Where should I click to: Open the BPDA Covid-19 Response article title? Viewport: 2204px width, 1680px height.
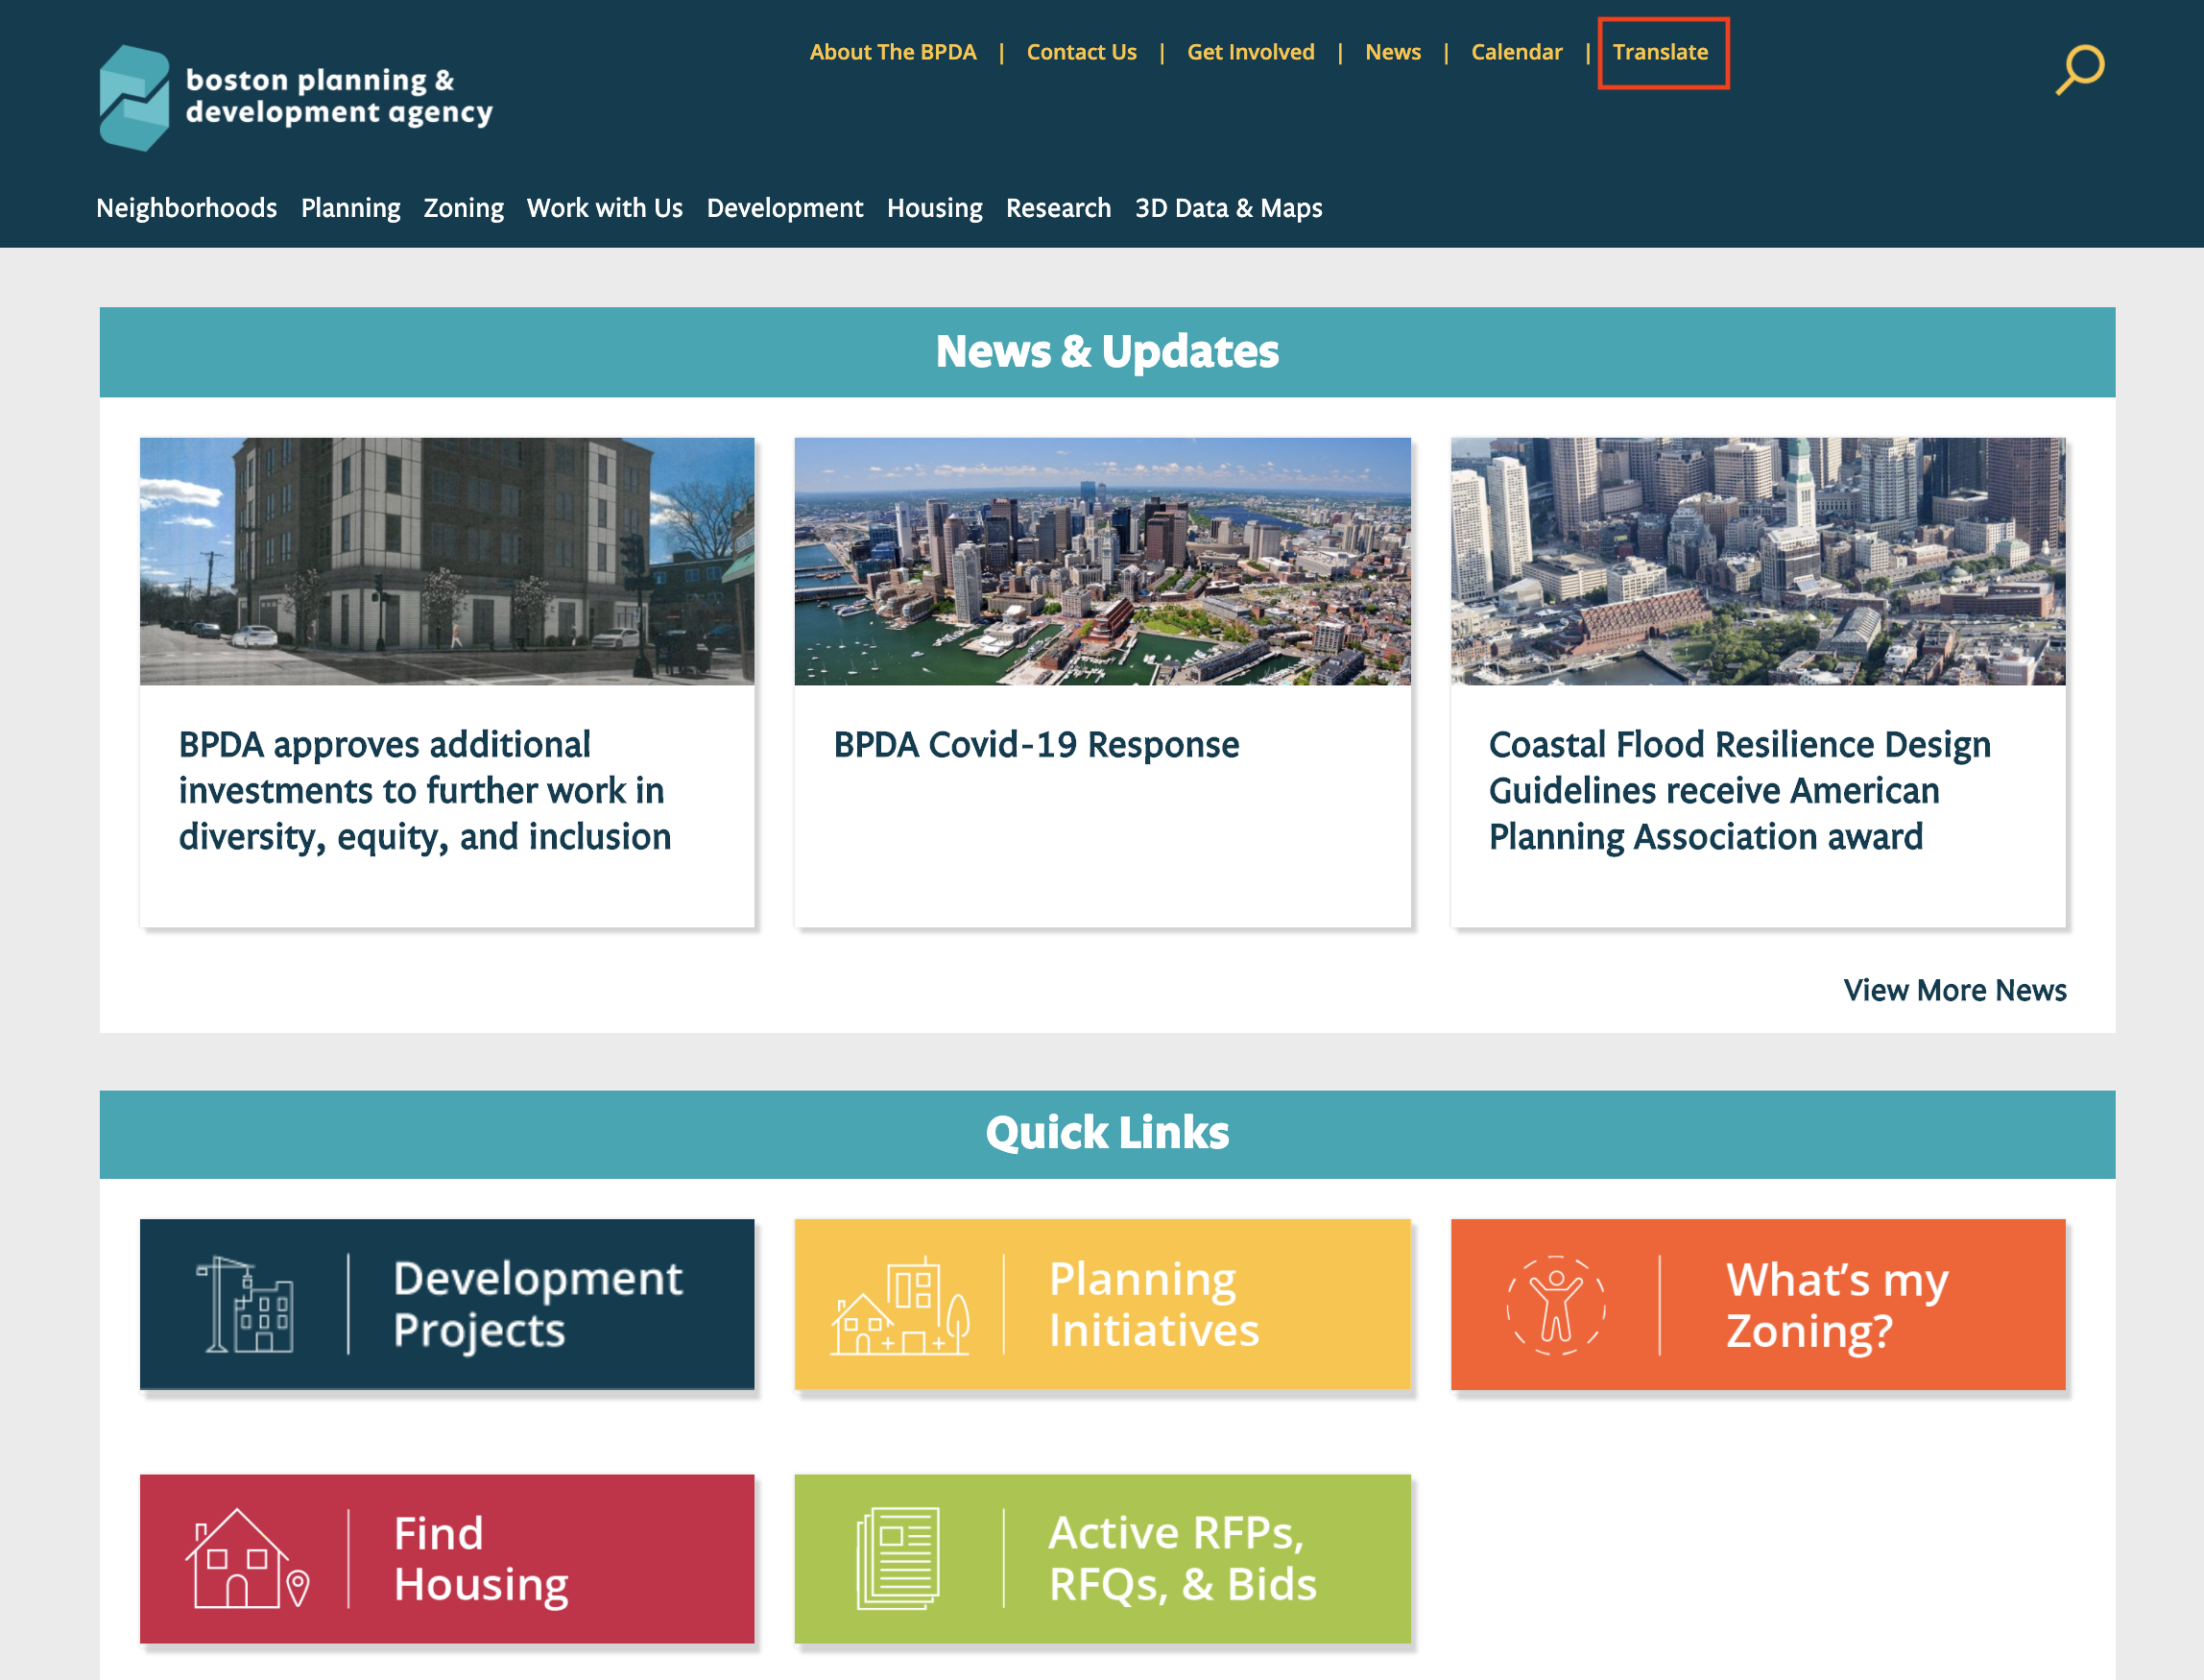click(1036, 745)
